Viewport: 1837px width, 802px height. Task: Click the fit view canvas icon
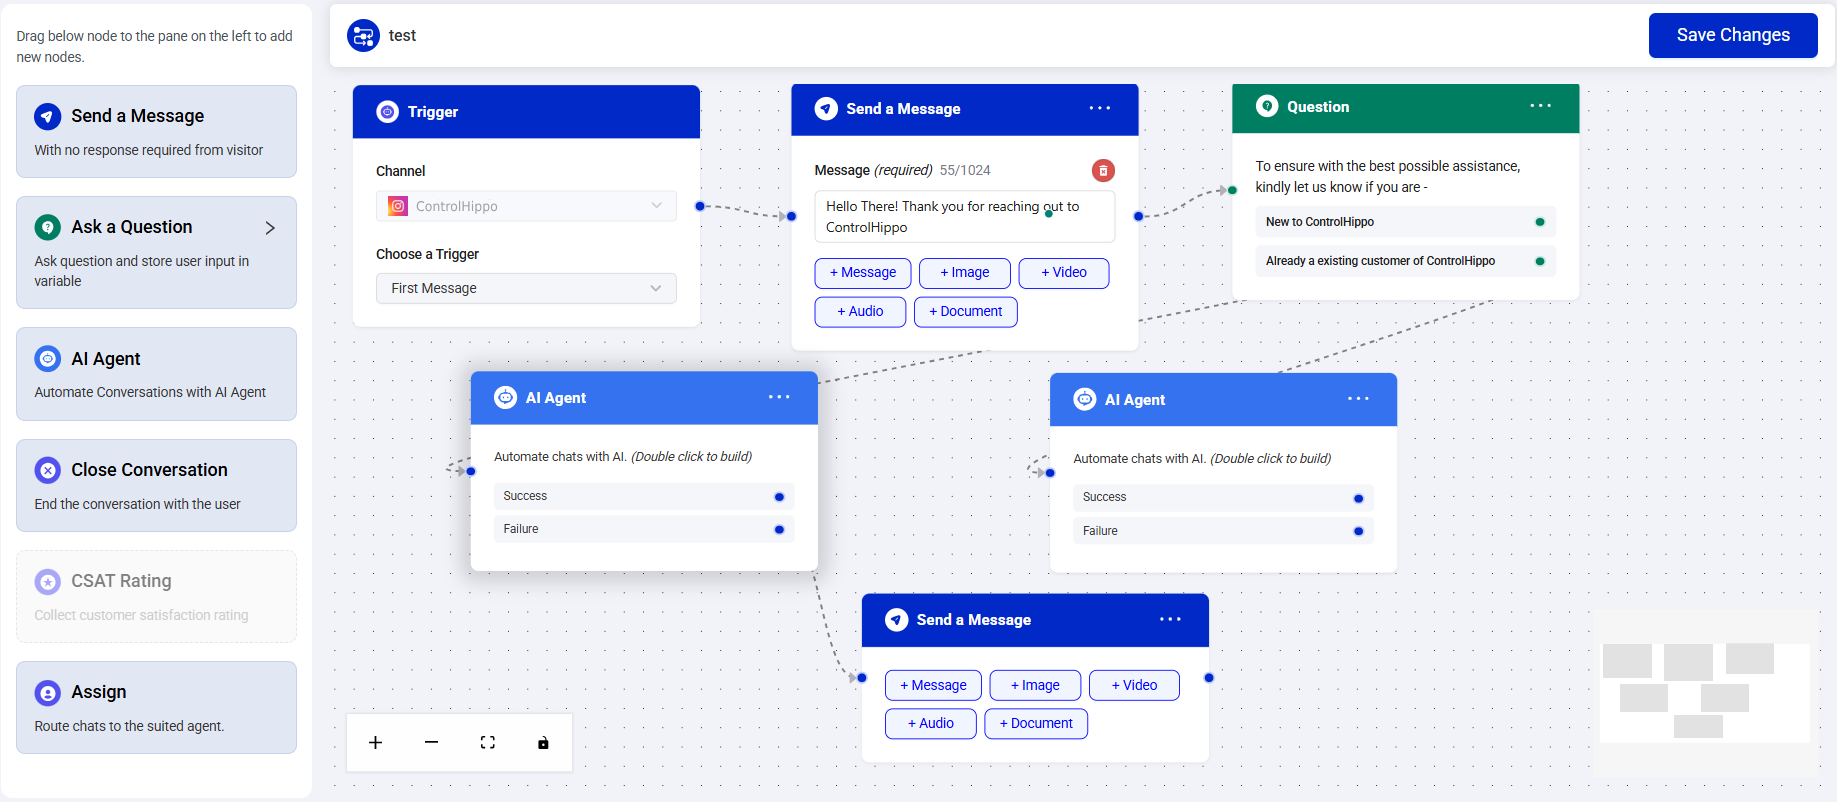coord(487,742)
